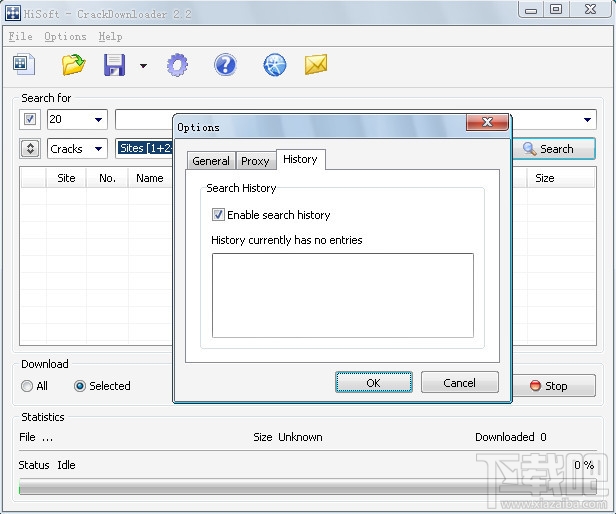
Task: Open the File menu
Action: (20, 37)
